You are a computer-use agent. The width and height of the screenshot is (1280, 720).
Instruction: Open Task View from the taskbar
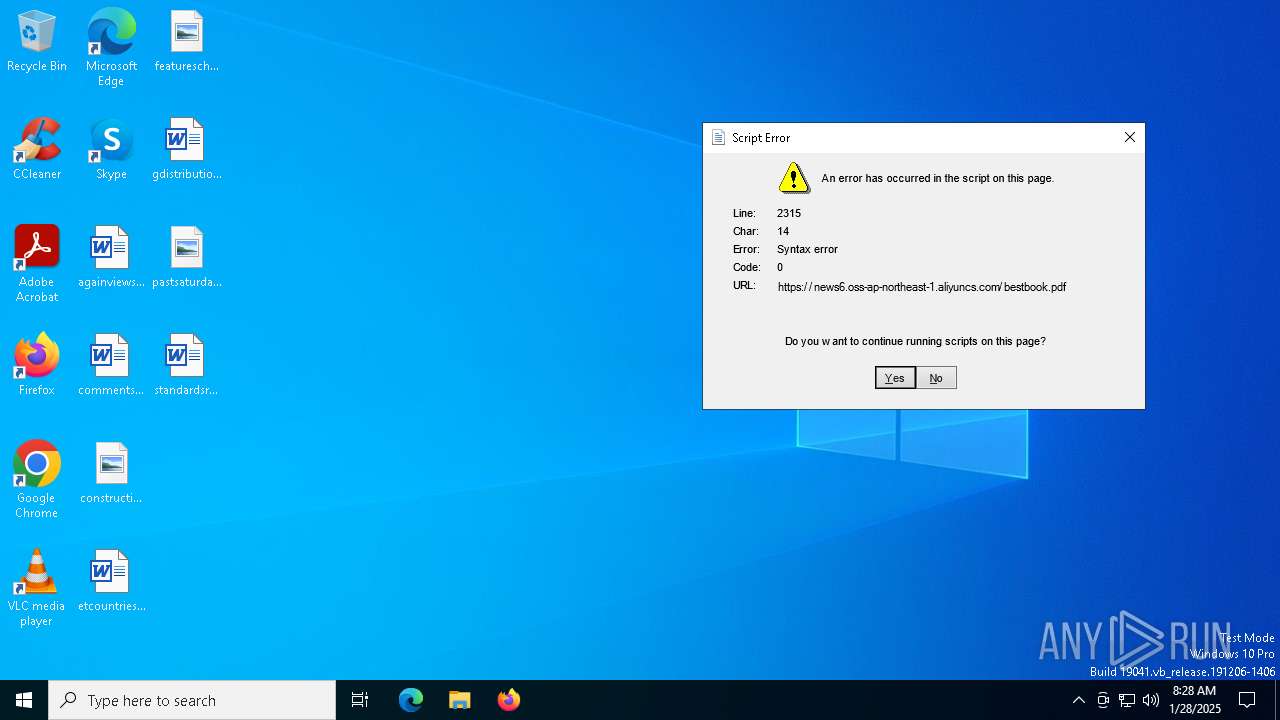click(360, 700)
